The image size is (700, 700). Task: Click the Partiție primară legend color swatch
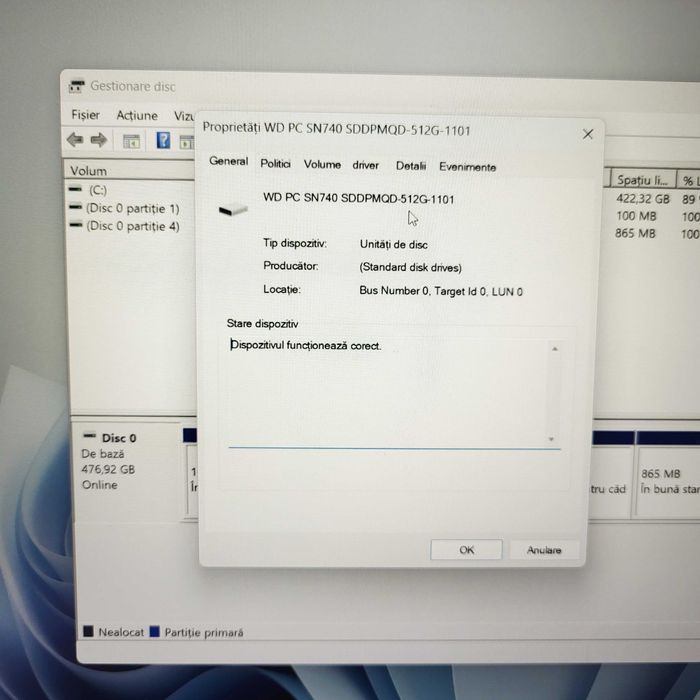tap(154, 632)
